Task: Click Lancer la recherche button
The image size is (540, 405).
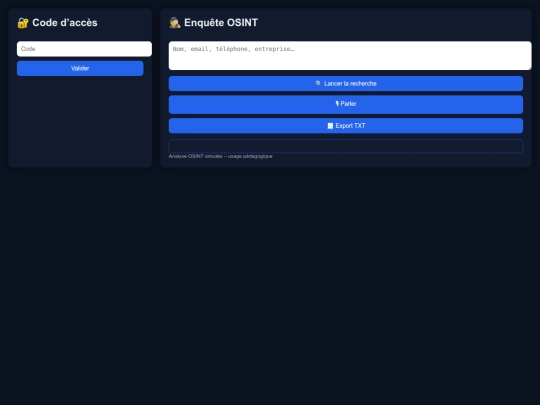Action: (x=346, y=84)
